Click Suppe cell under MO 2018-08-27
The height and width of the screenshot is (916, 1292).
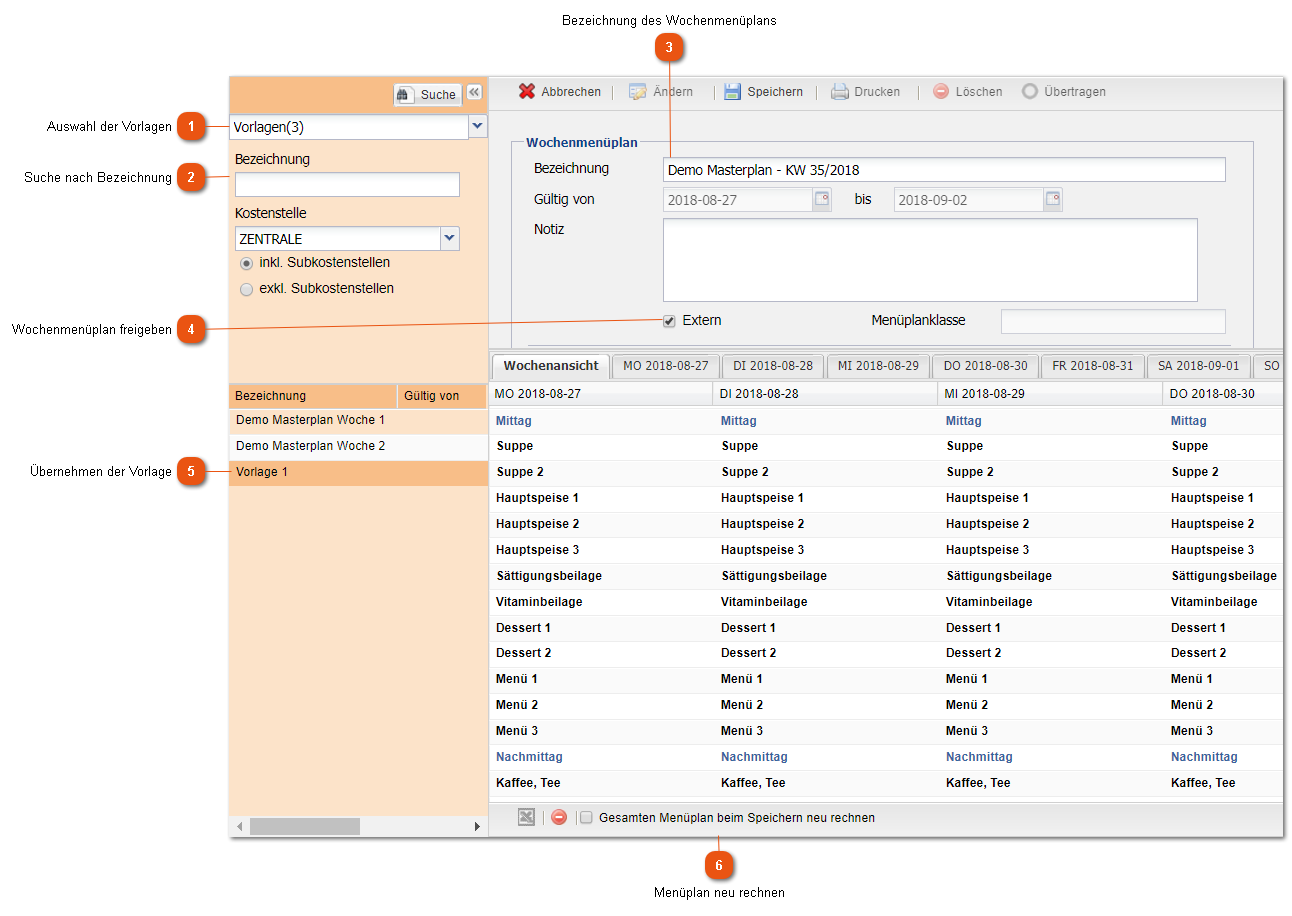tap(601, 446)
